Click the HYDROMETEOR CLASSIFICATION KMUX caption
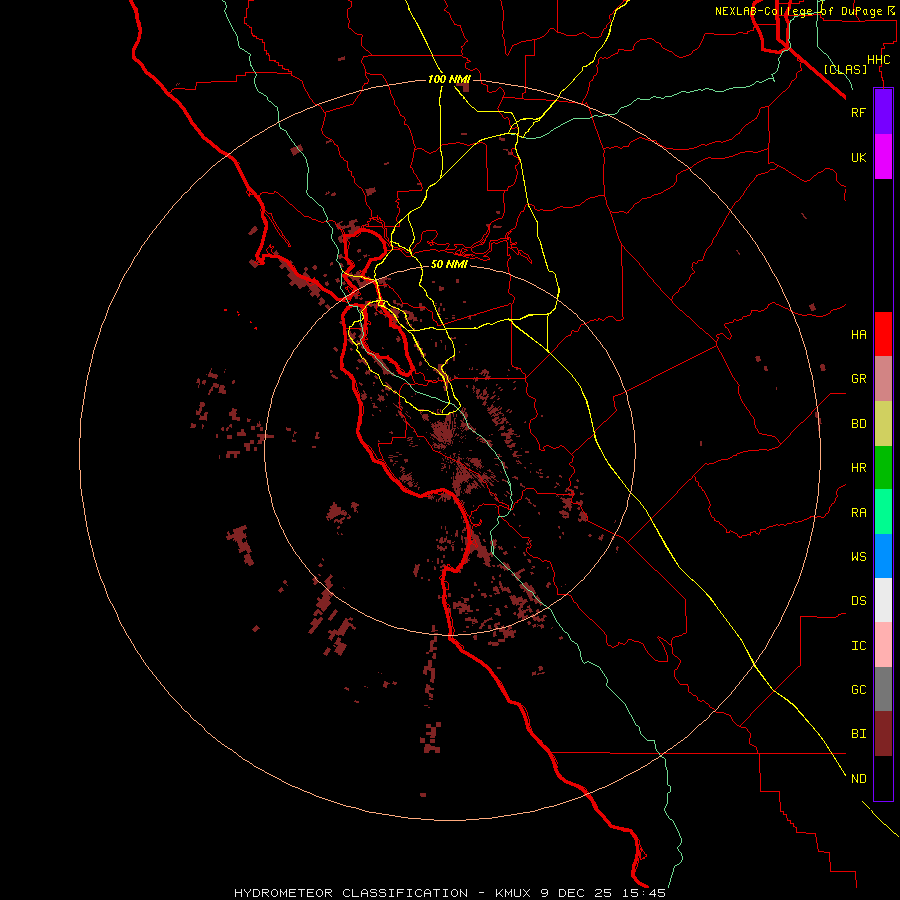 click(450, 893)
